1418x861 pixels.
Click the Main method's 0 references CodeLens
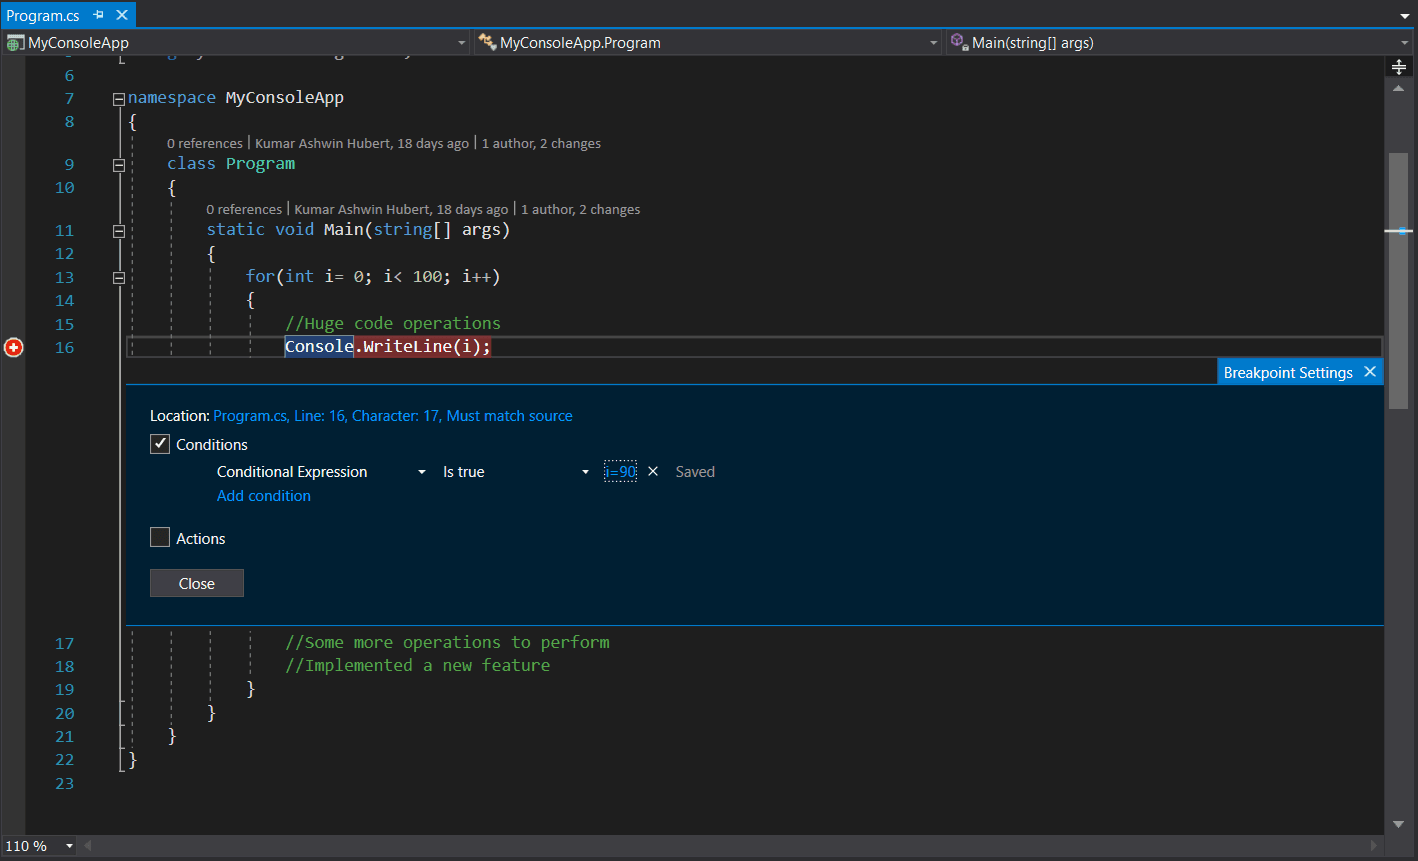click(244, 209)
